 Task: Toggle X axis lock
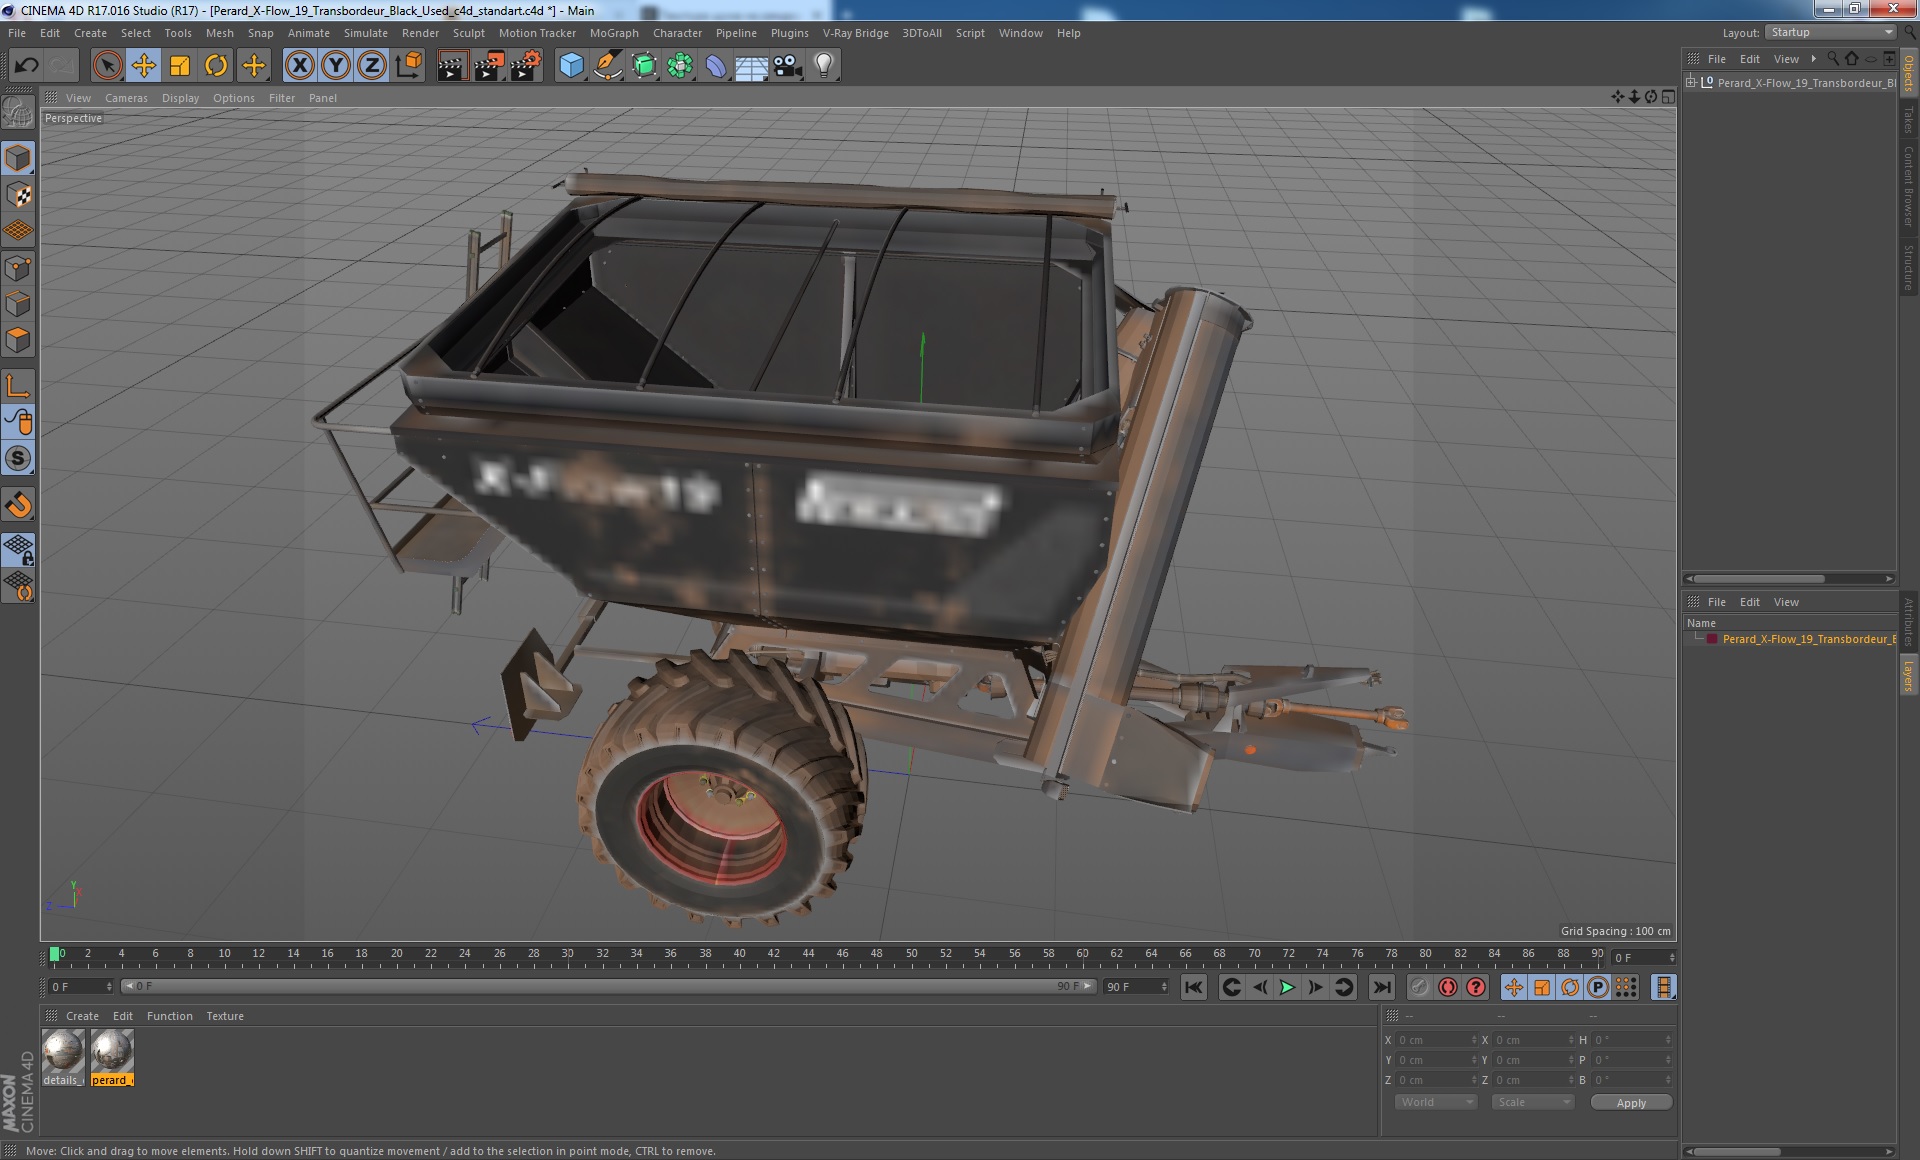[x=299, y=66]
